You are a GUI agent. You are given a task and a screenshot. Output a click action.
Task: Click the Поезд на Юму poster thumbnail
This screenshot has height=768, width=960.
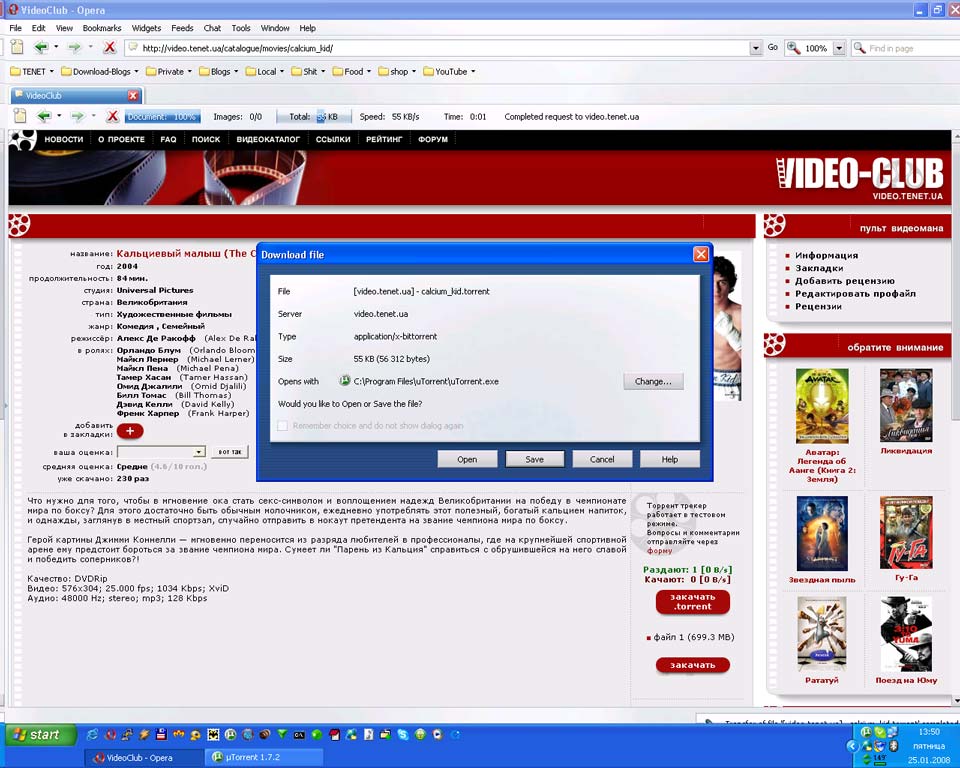(906, 634)
